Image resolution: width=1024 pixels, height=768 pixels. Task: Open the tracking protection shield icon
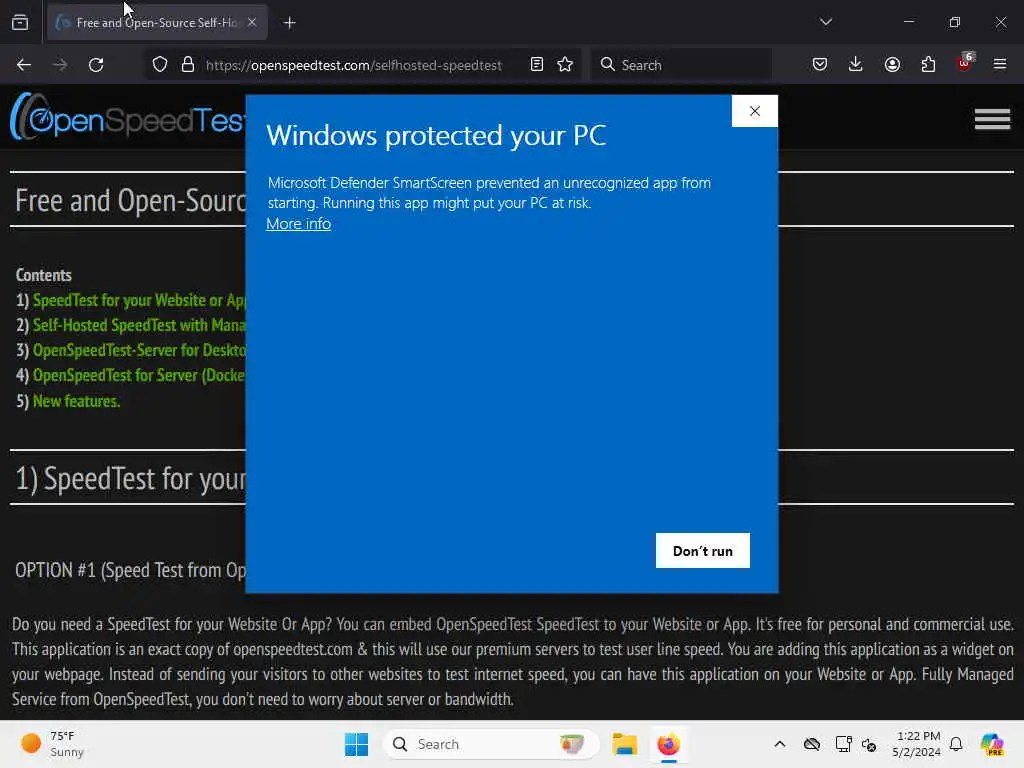point(160,65)
